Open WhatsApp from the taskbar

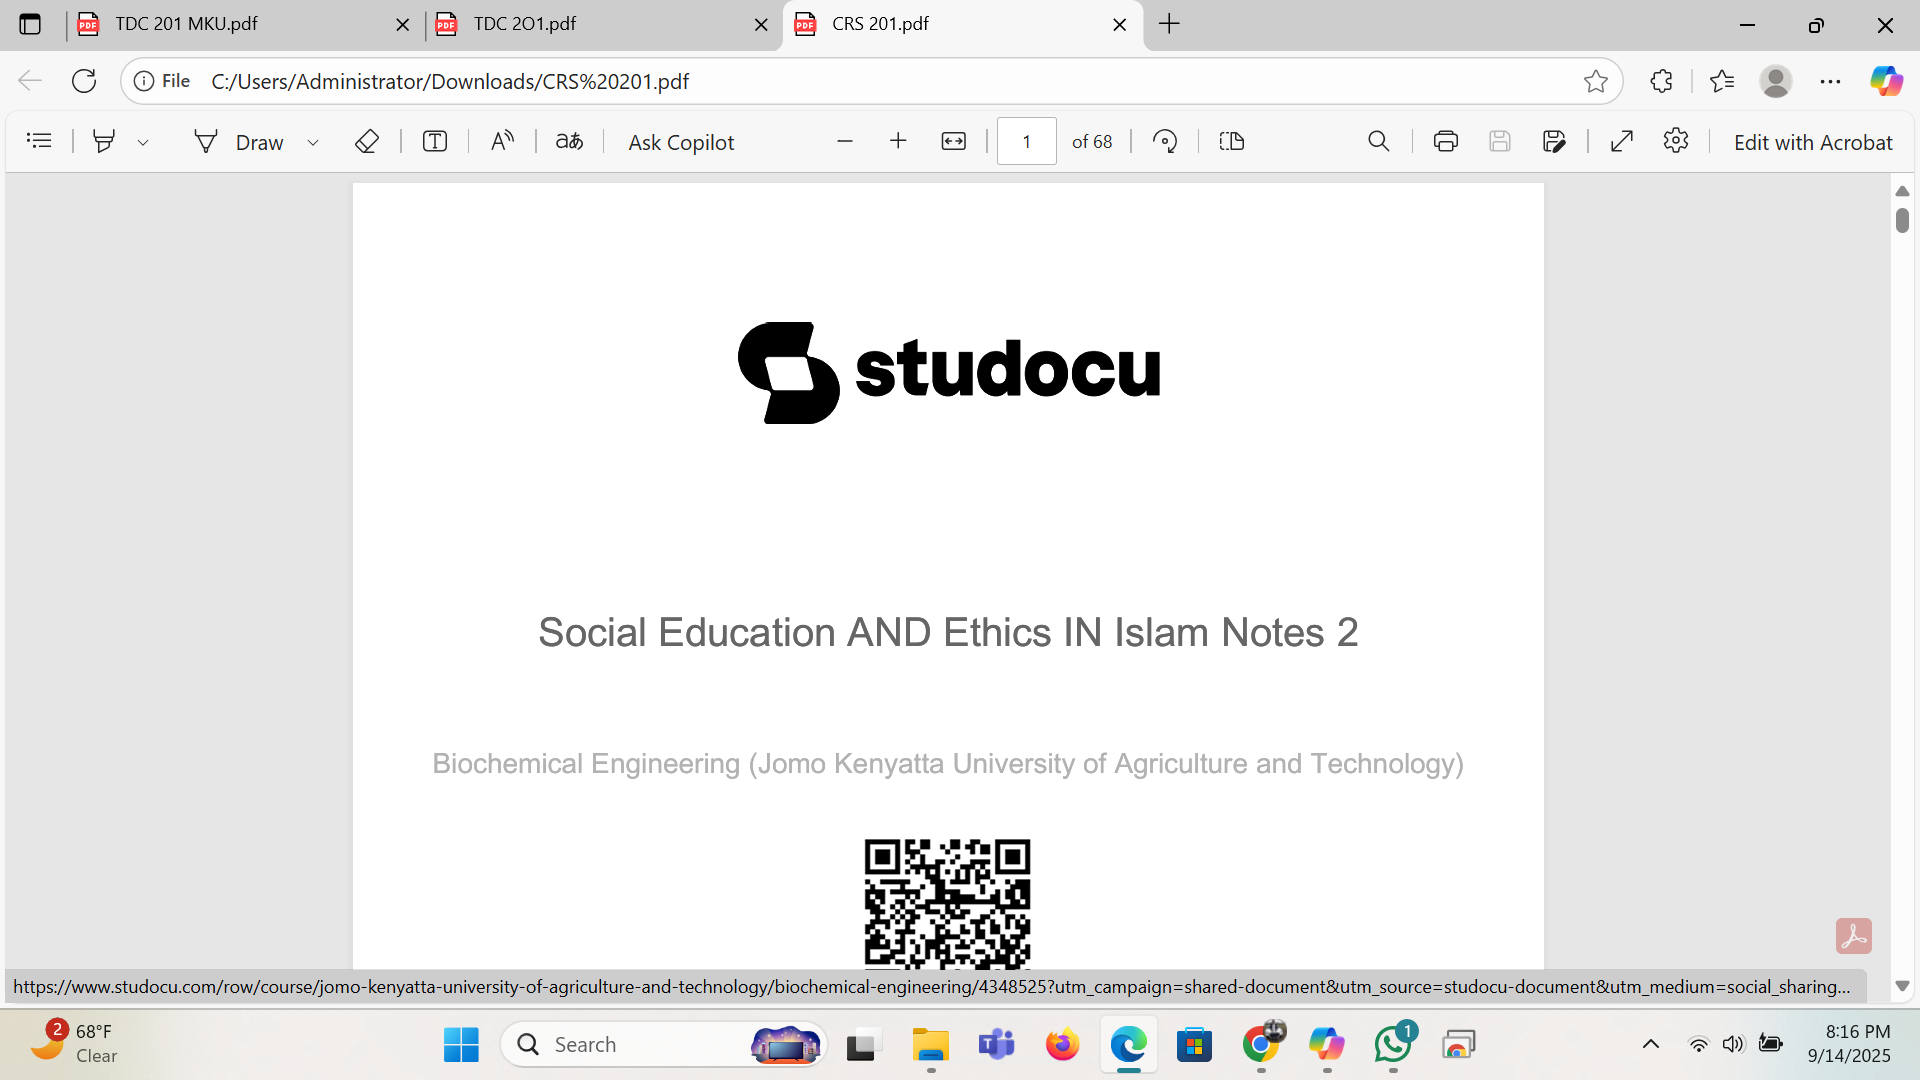coord(1393,1045)
